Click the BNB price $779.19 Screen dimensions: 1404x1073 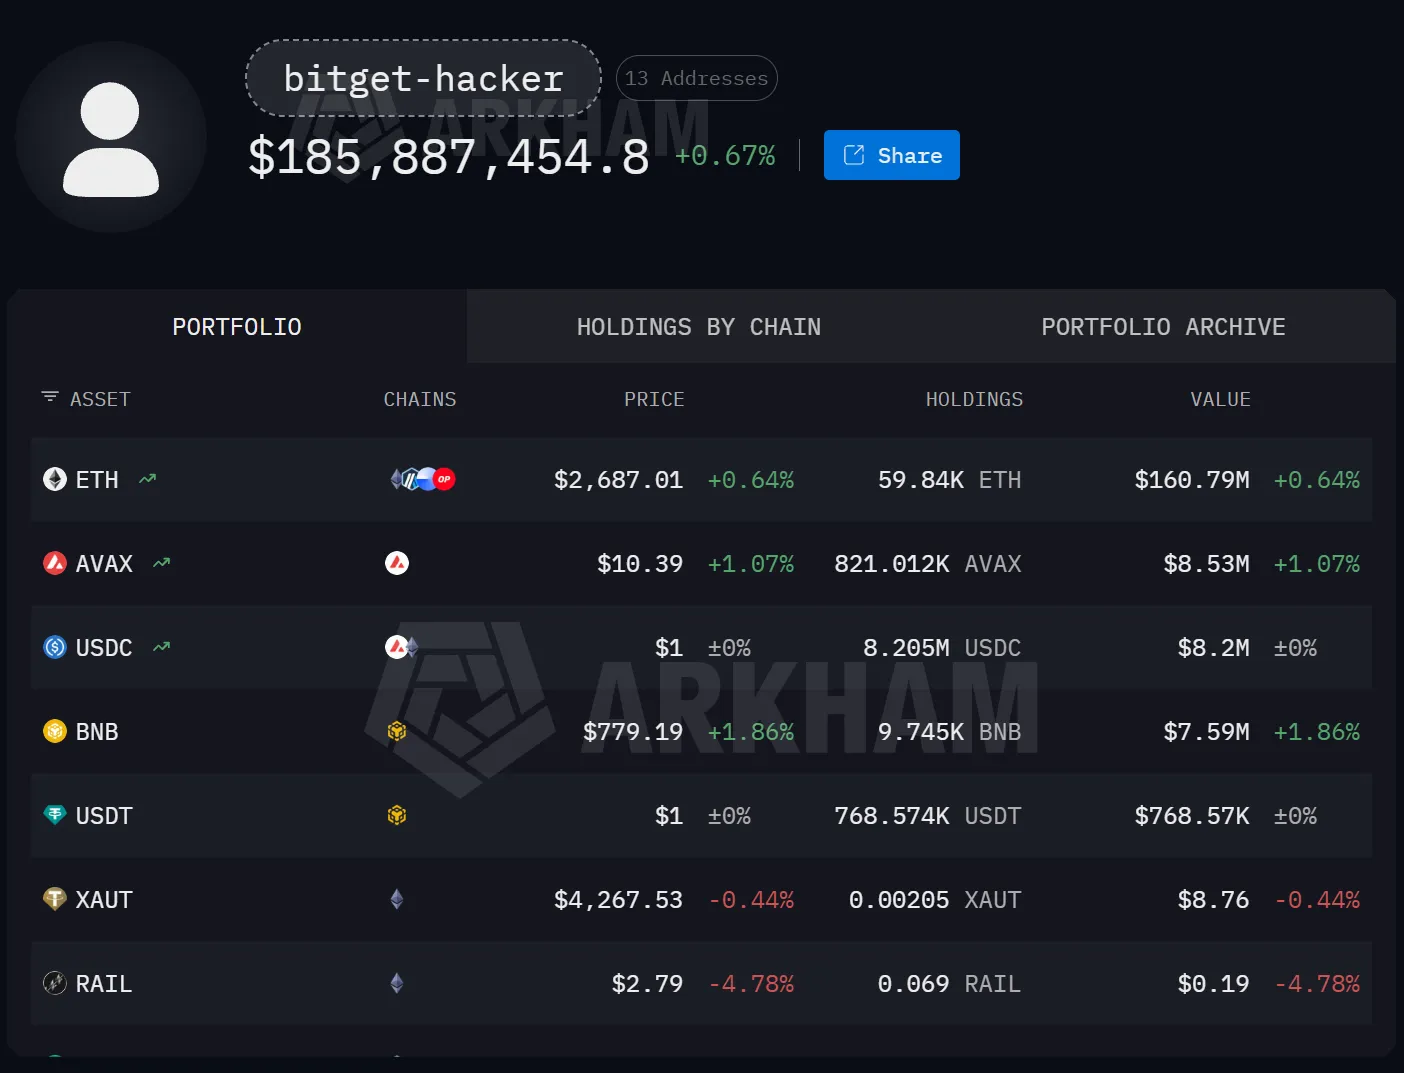(x=633, y=732)
